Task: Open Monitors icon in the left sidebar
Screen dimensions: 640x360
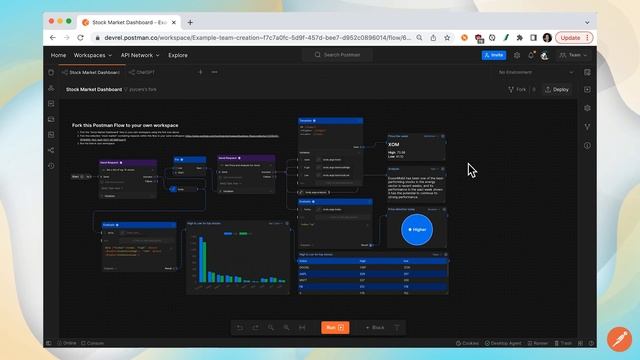Action: [51, 135]
